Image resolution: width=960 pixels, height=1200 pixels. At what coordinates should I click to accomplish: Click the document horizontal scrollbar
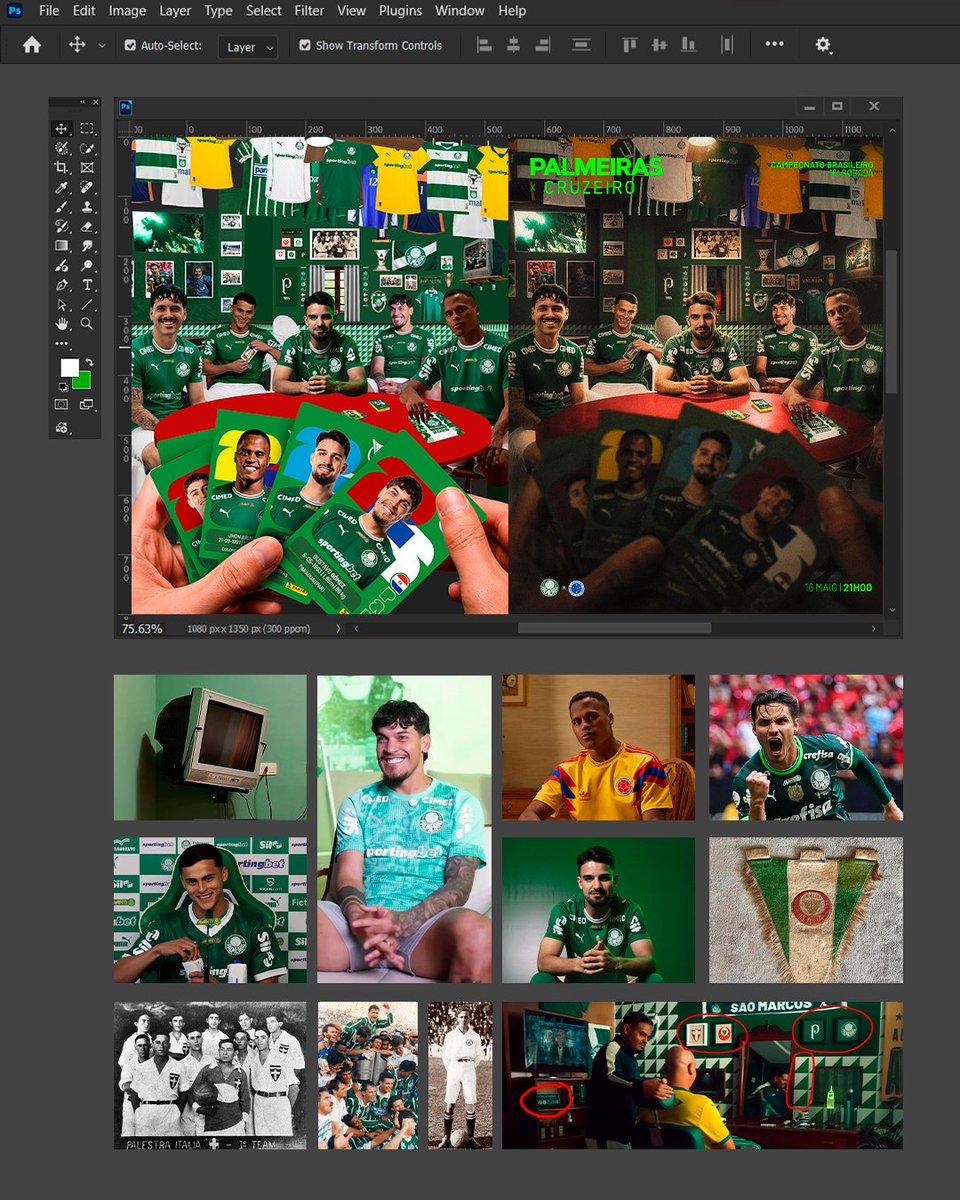[614, 629]
